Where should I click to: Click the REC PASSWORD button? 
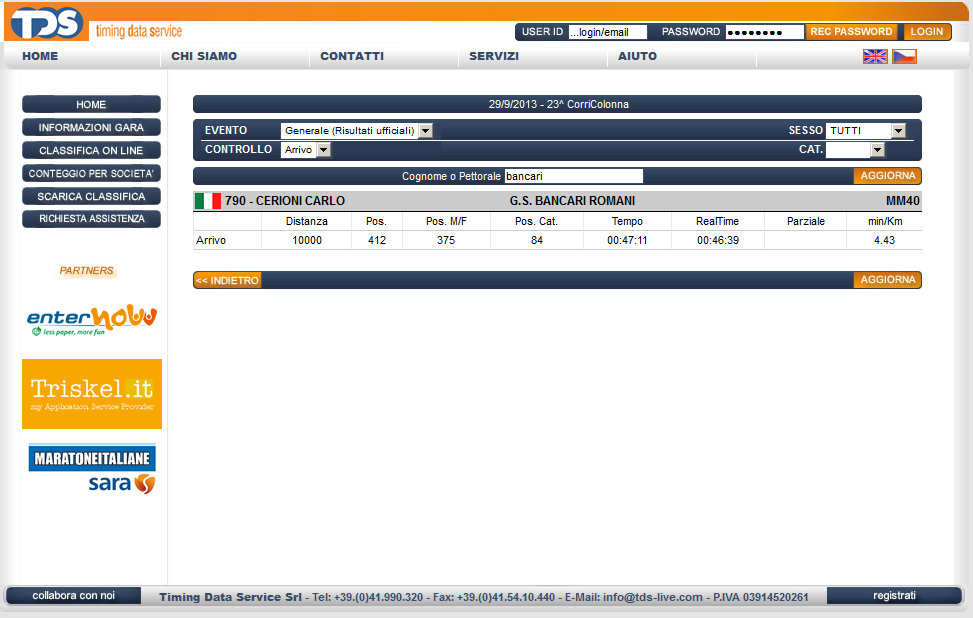pos(851,32)
